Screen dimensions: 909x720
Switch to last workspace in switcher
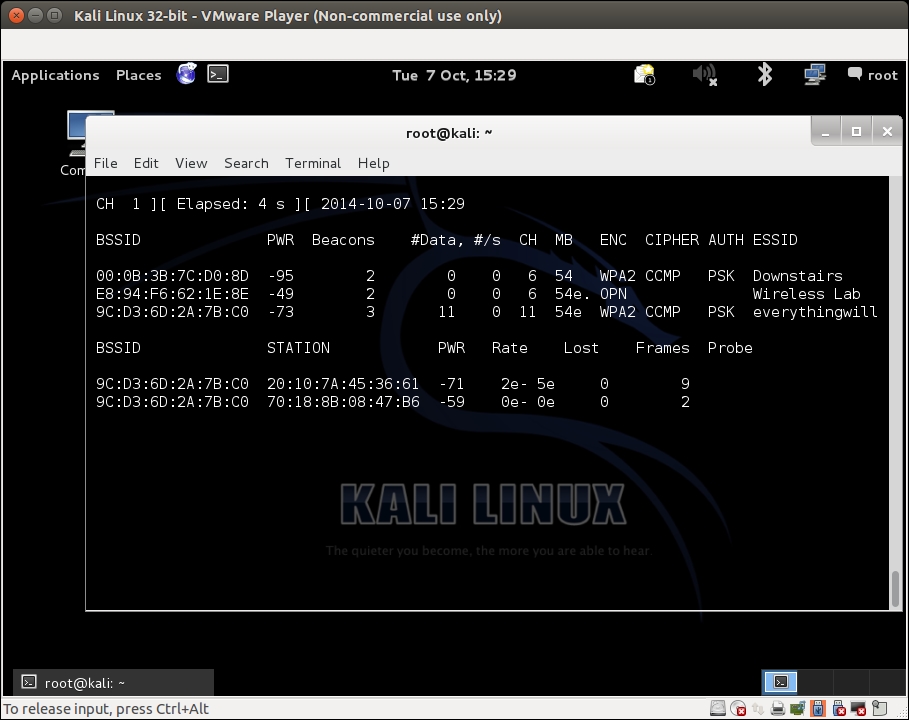click(887, 682)
